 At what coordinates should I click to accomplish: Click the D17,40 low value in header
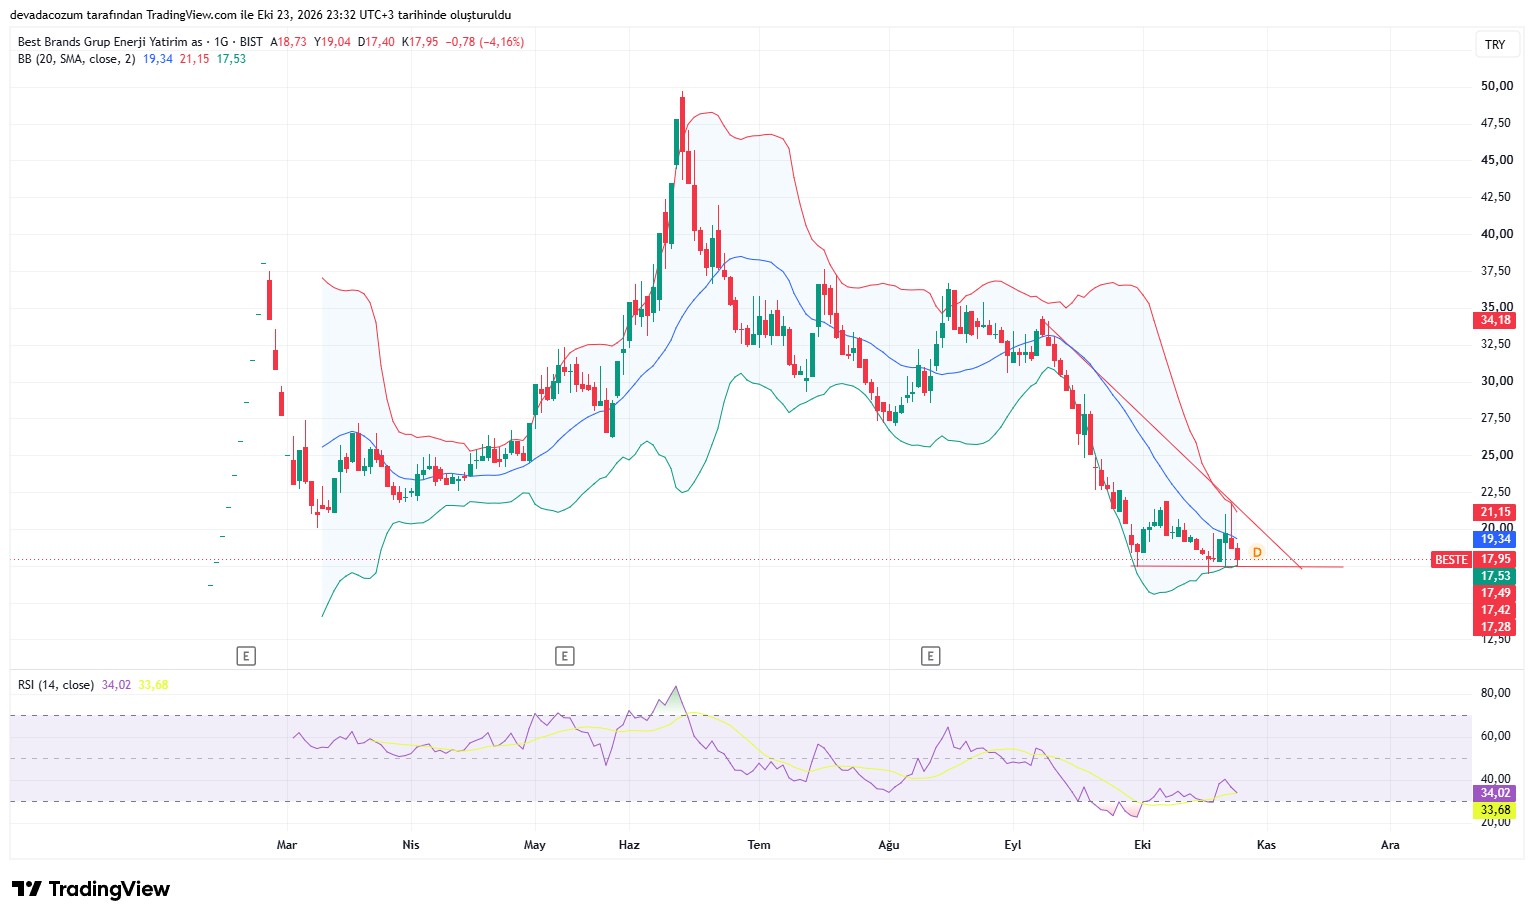pyautogui.click(x=376, y=42)
